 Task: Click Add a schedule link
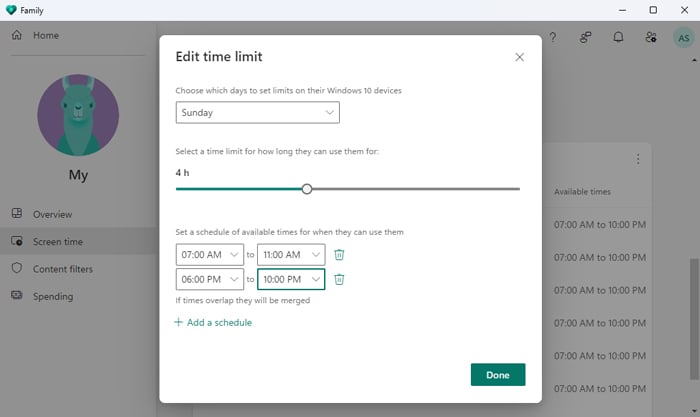point(213,322)
